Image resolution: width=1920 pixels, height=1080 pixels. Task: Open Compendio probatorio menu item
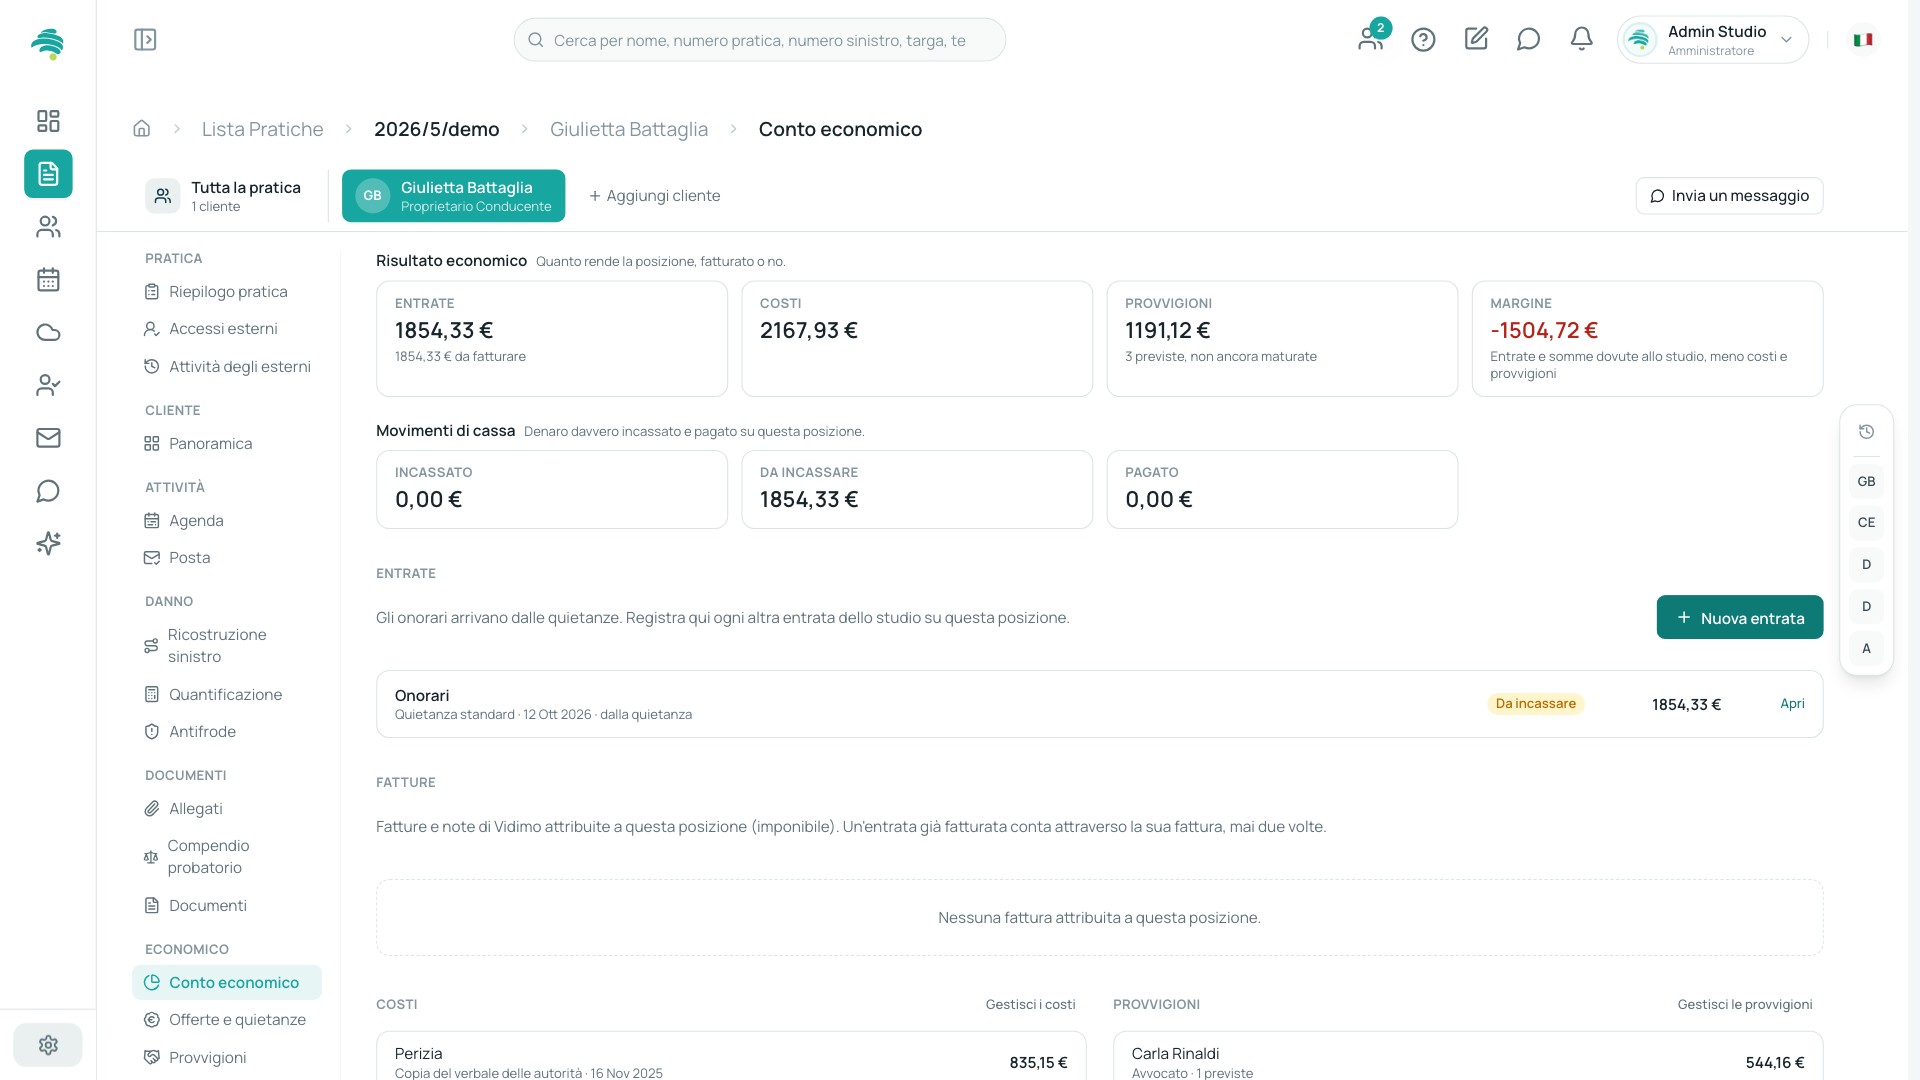pyautogui.click(x=226, y=857)
